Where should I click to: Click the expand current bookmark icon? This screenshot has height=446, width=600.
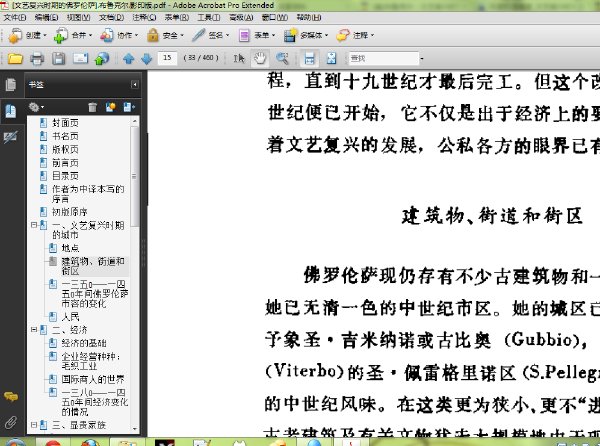[x=129, y=107]
